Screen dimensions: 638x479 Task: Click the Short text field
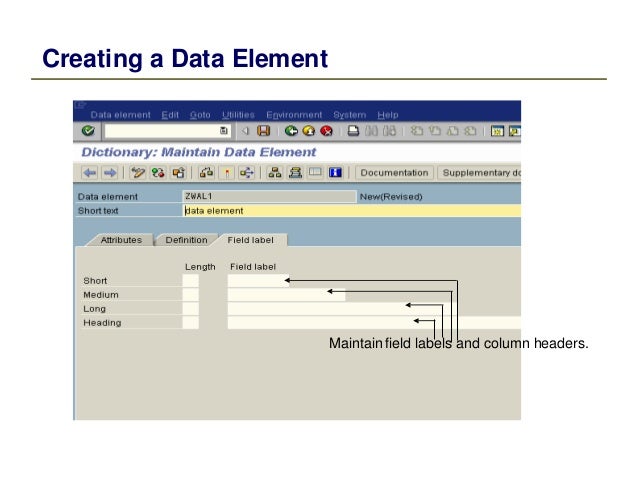352,210
